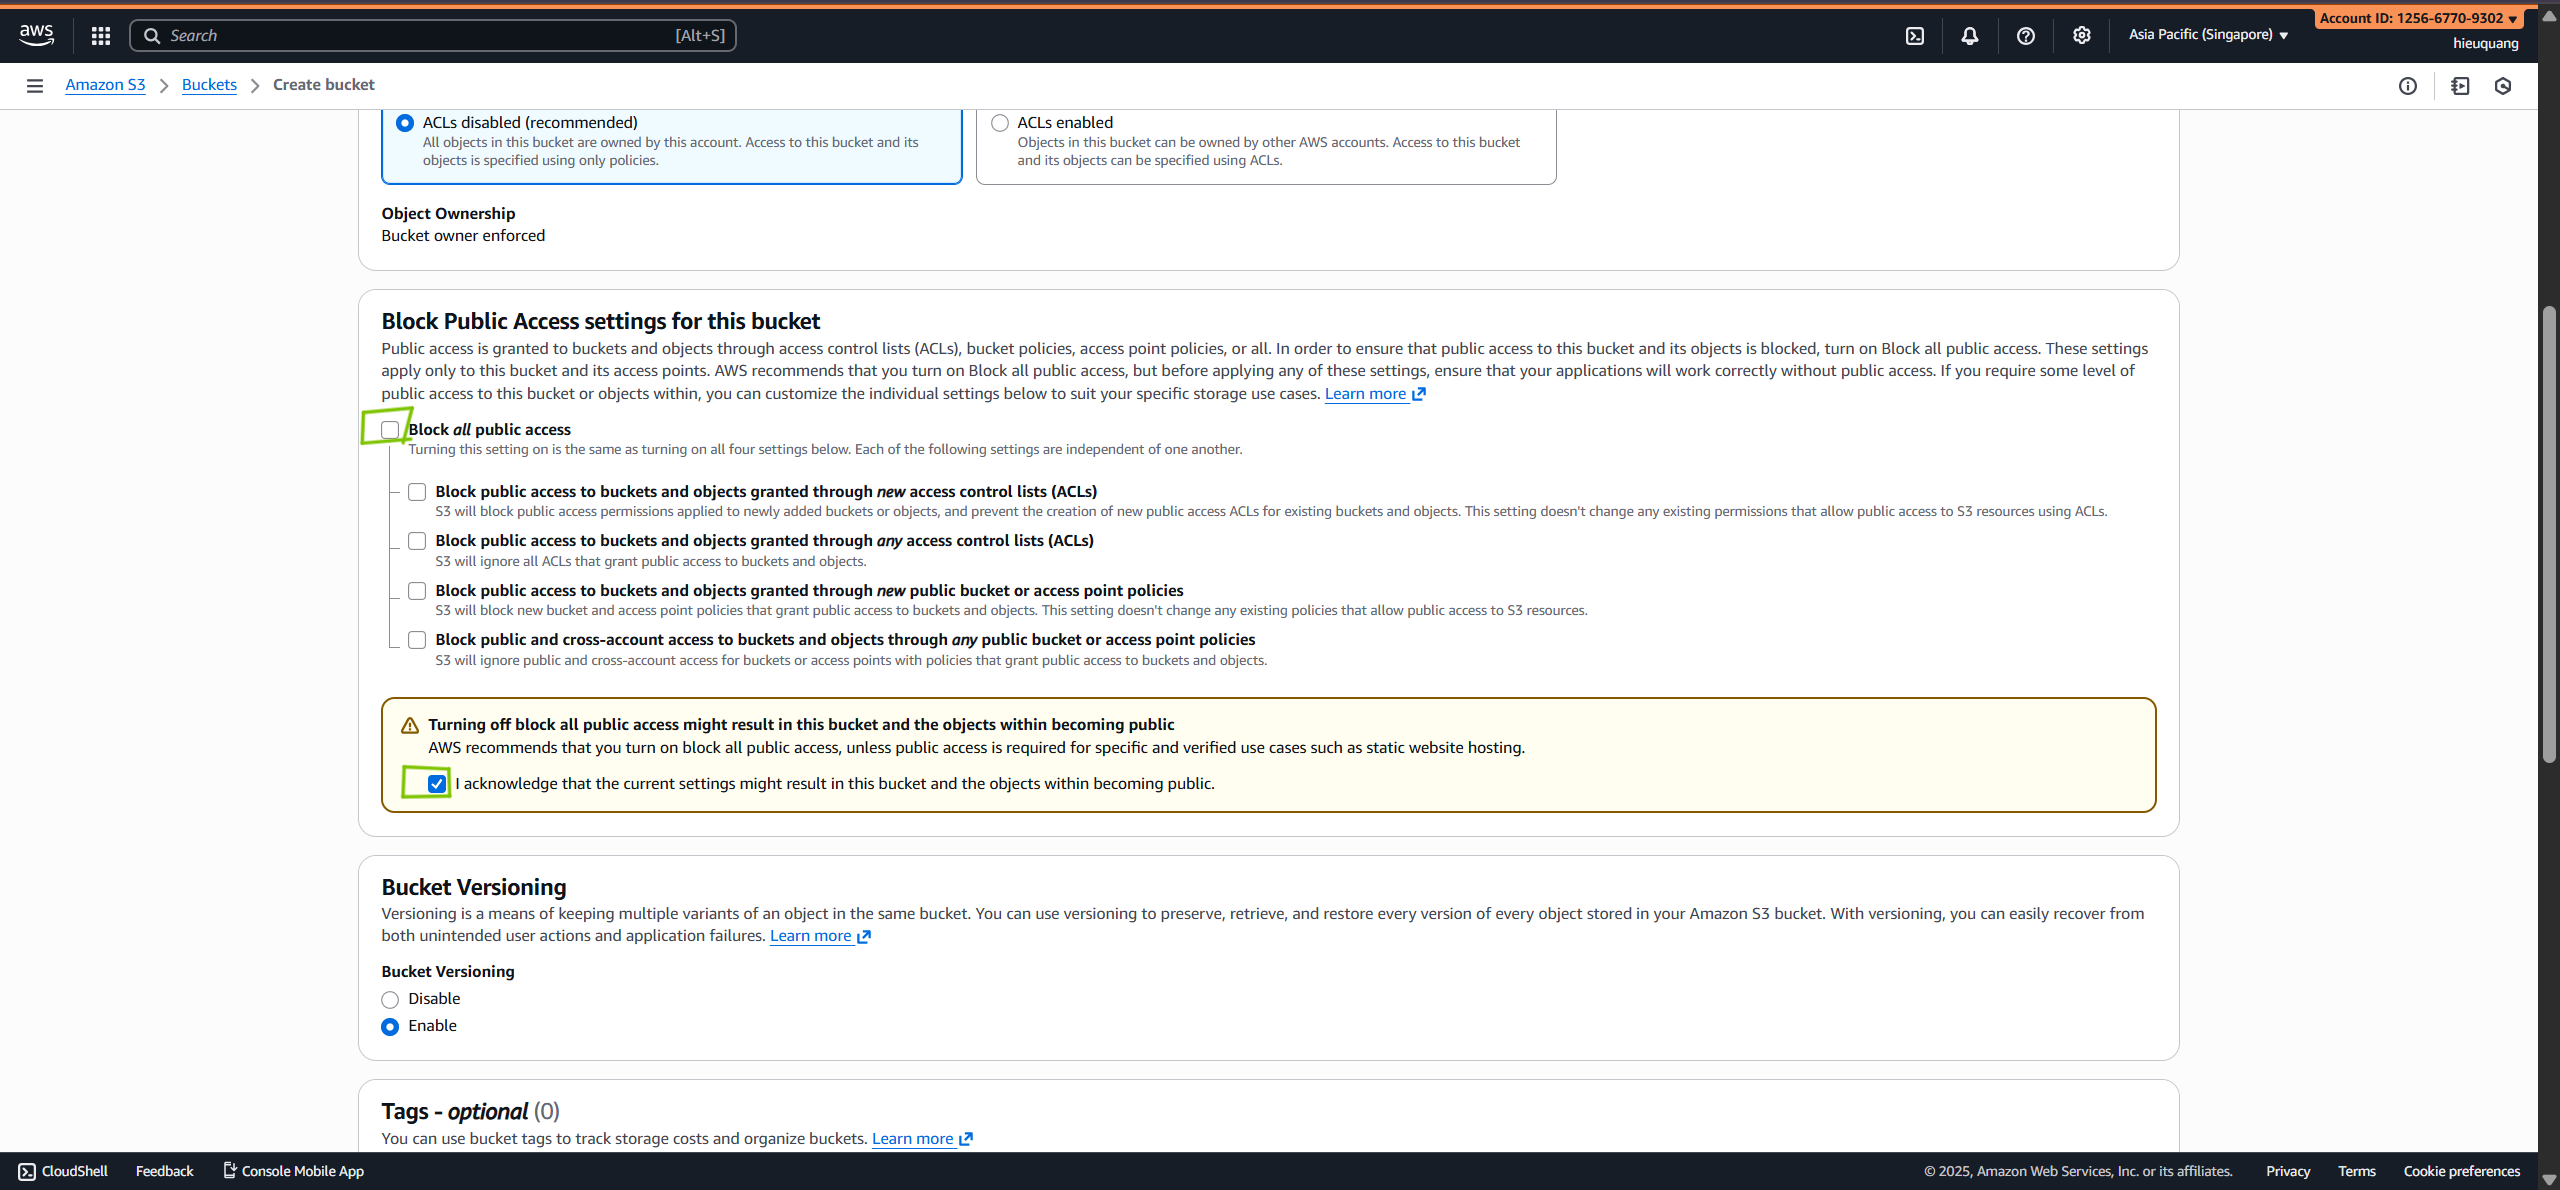This screenshot has height=1190, width=2560.
Task: Click the AWS logo home icon
Action: point(36,34)
